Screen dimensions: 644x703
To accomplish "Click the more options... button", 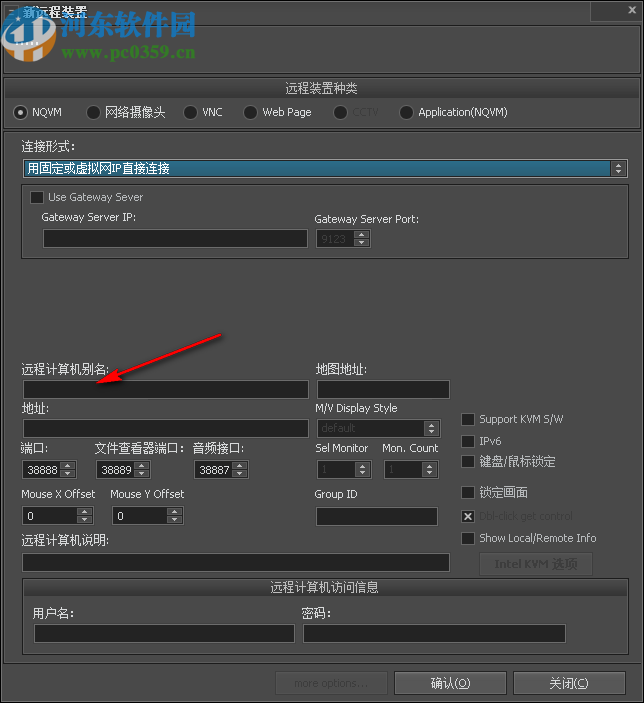I will [x=331, y=683].
